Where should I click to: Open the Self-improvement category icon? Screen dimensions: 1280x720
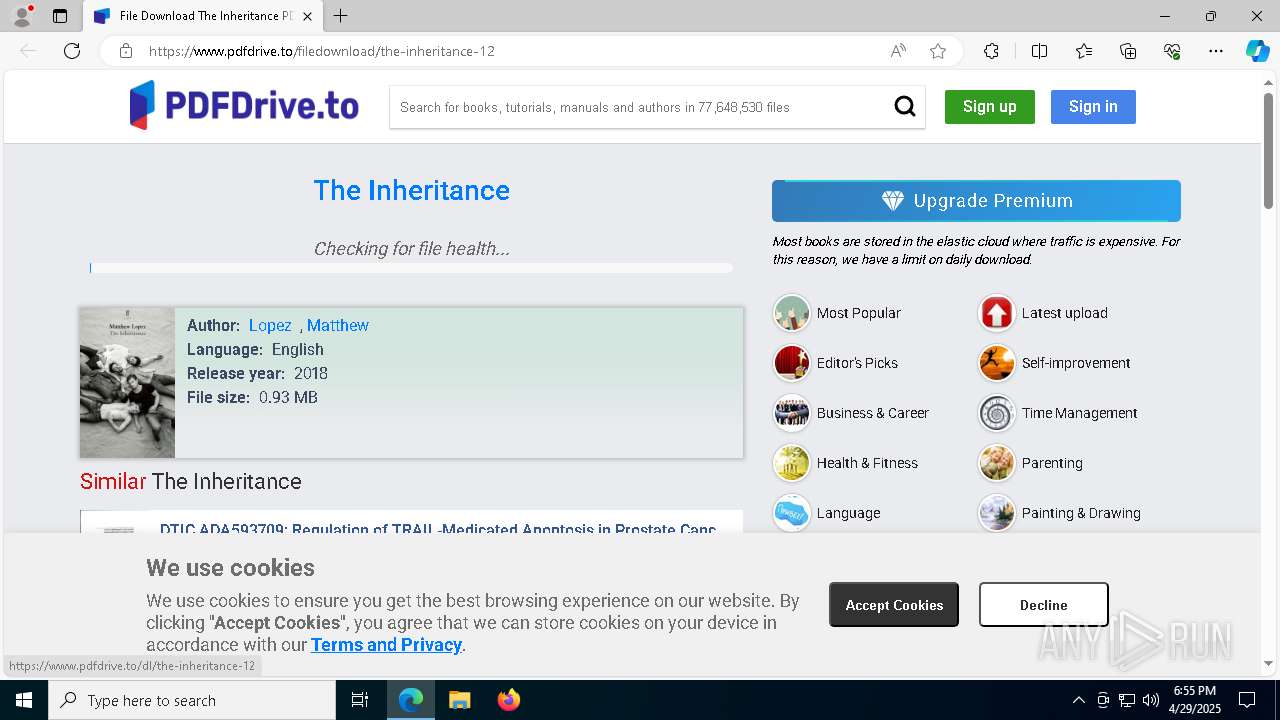pyautogui.click(x=997, y=363)
